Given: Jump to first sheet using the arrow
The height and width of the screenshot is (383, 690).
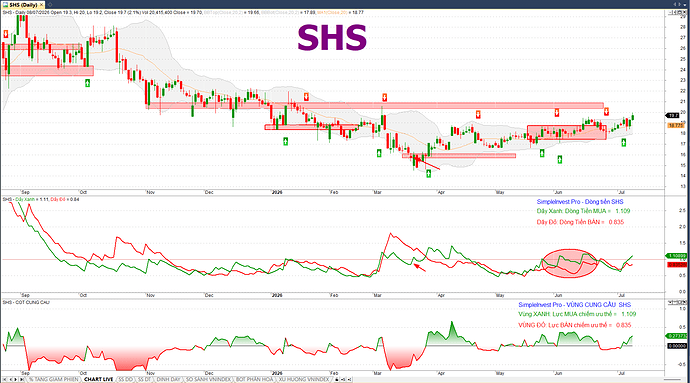Looking at the screenshot, I should (x=5, y=379).
